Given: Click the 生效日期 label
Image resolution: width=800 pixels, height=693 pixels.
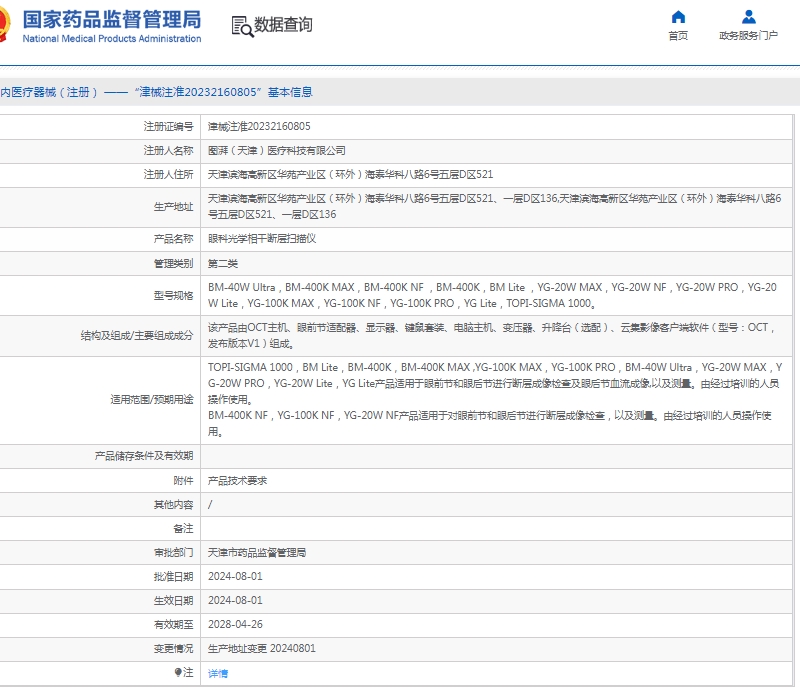Looking at the screenshot, I should 173,601.
